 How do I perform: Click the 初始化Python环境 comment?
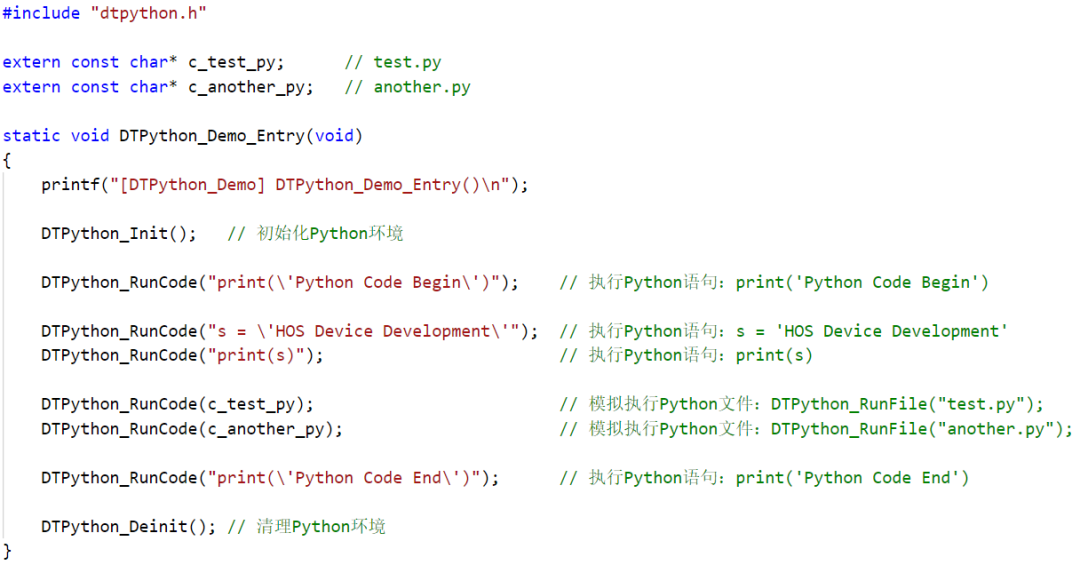tap(315, 234)
